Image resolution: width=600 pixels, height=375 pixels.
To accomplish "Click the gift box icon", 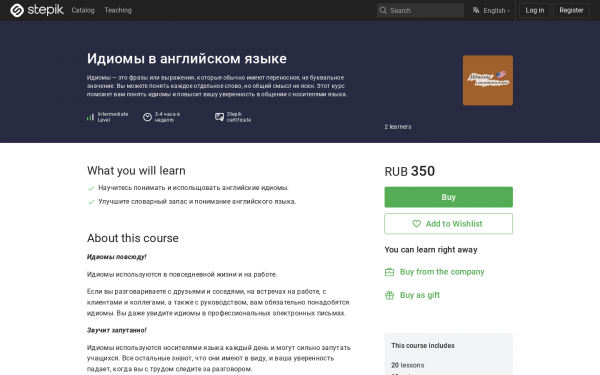I will pyautogui.click(x=389, y=295).
